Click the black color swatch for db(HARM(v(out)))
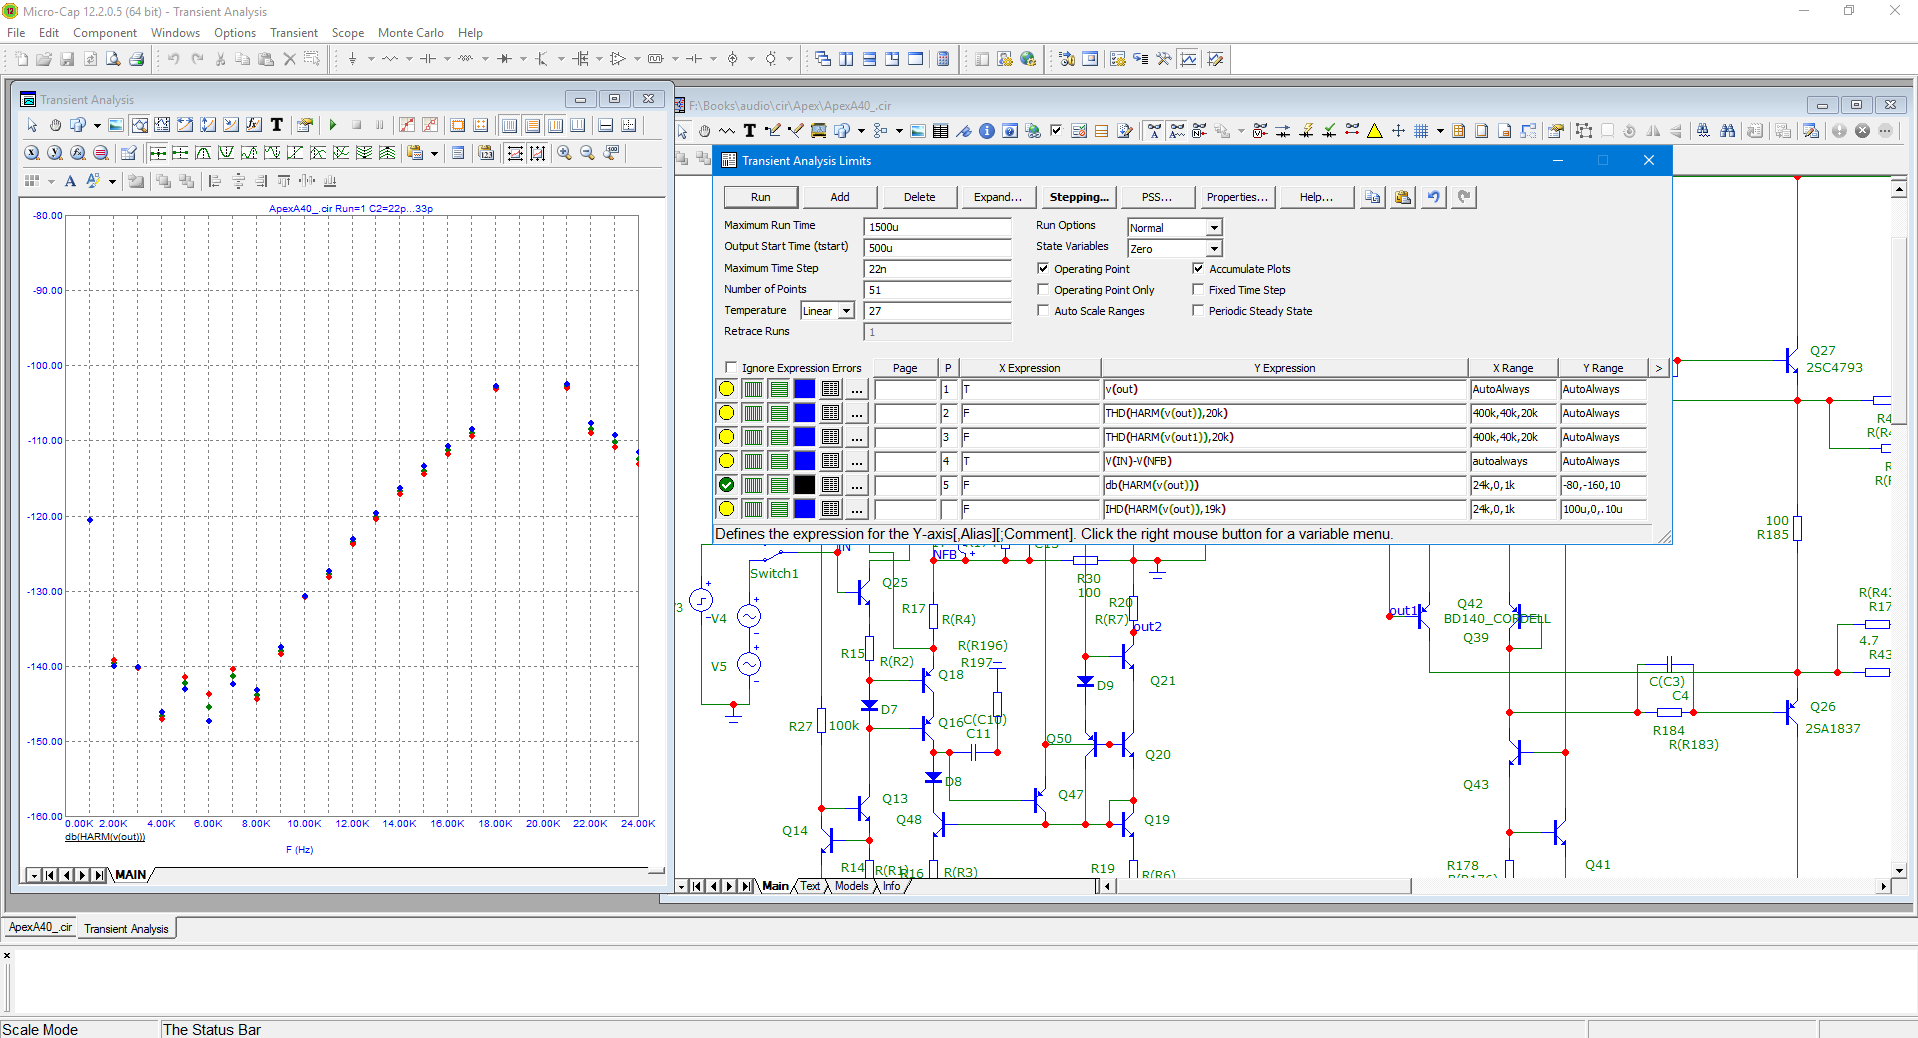1918x1038 pixels. [x=804, y=485]
